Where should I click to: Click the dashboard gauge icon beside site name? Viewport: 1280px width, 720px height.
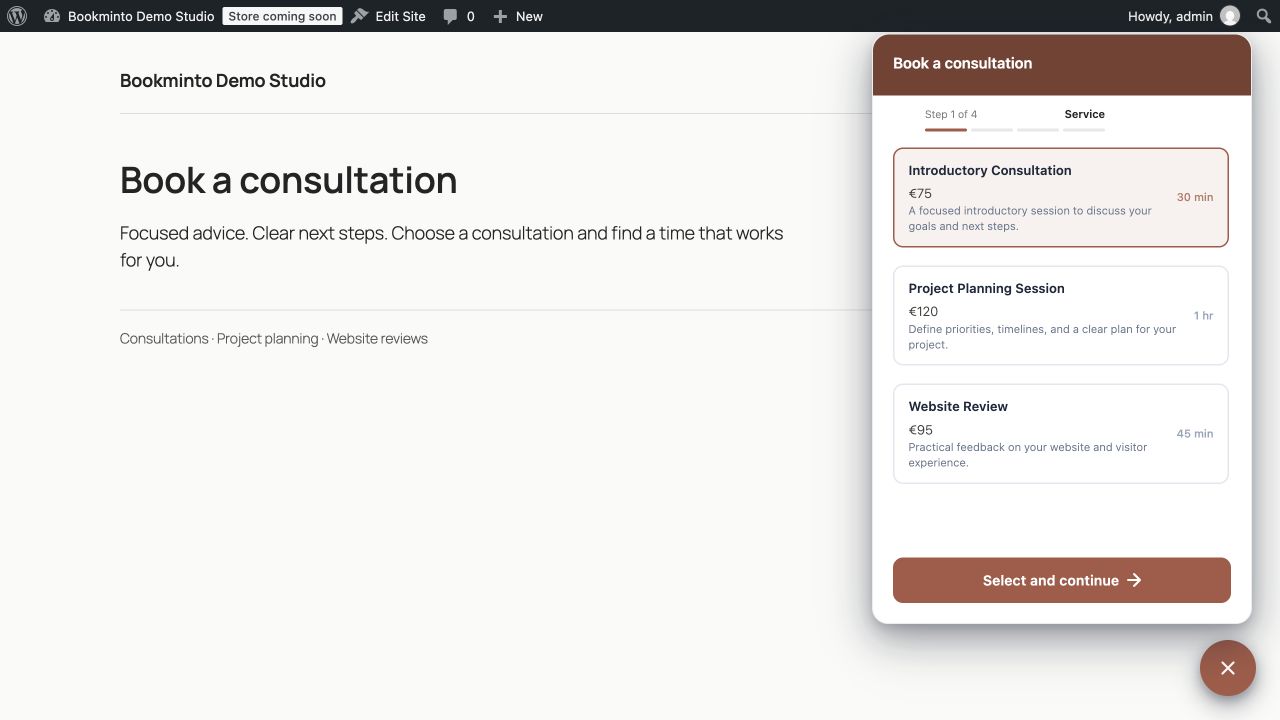(52, 16)
